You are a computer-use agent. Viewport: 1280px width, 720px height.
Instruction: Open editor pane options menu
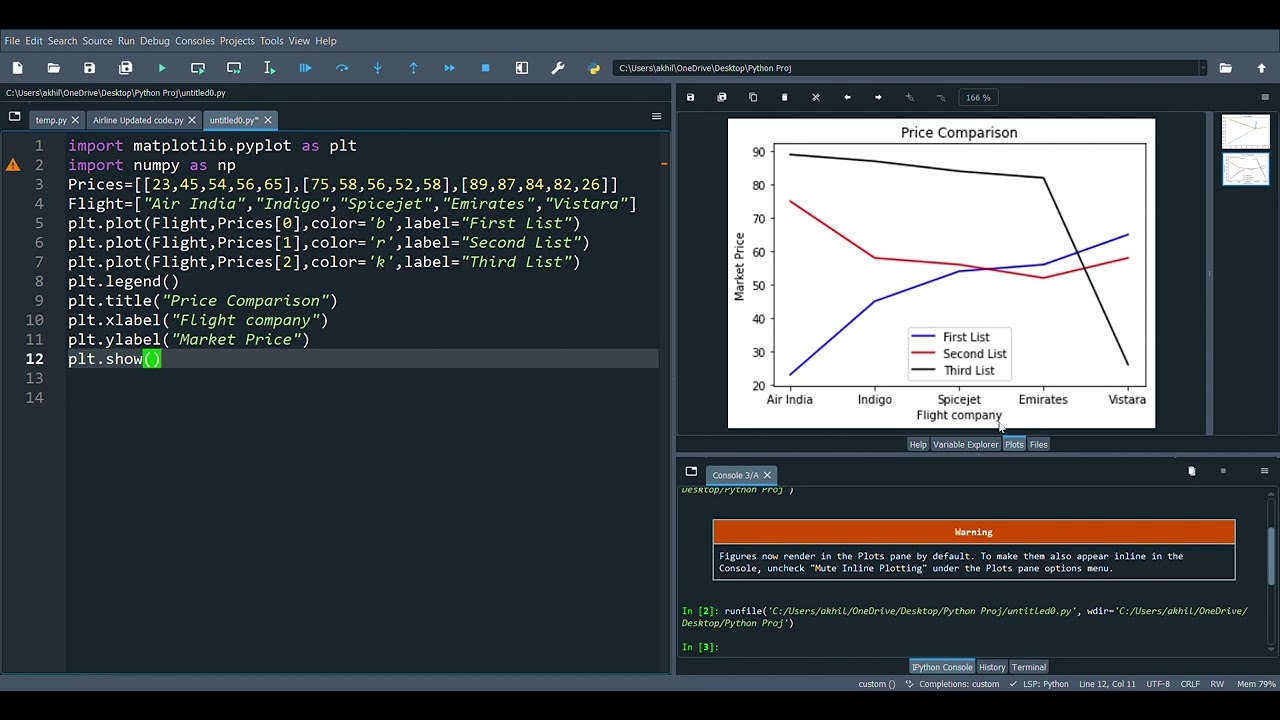pyautogui.click(x=657, y=117)
